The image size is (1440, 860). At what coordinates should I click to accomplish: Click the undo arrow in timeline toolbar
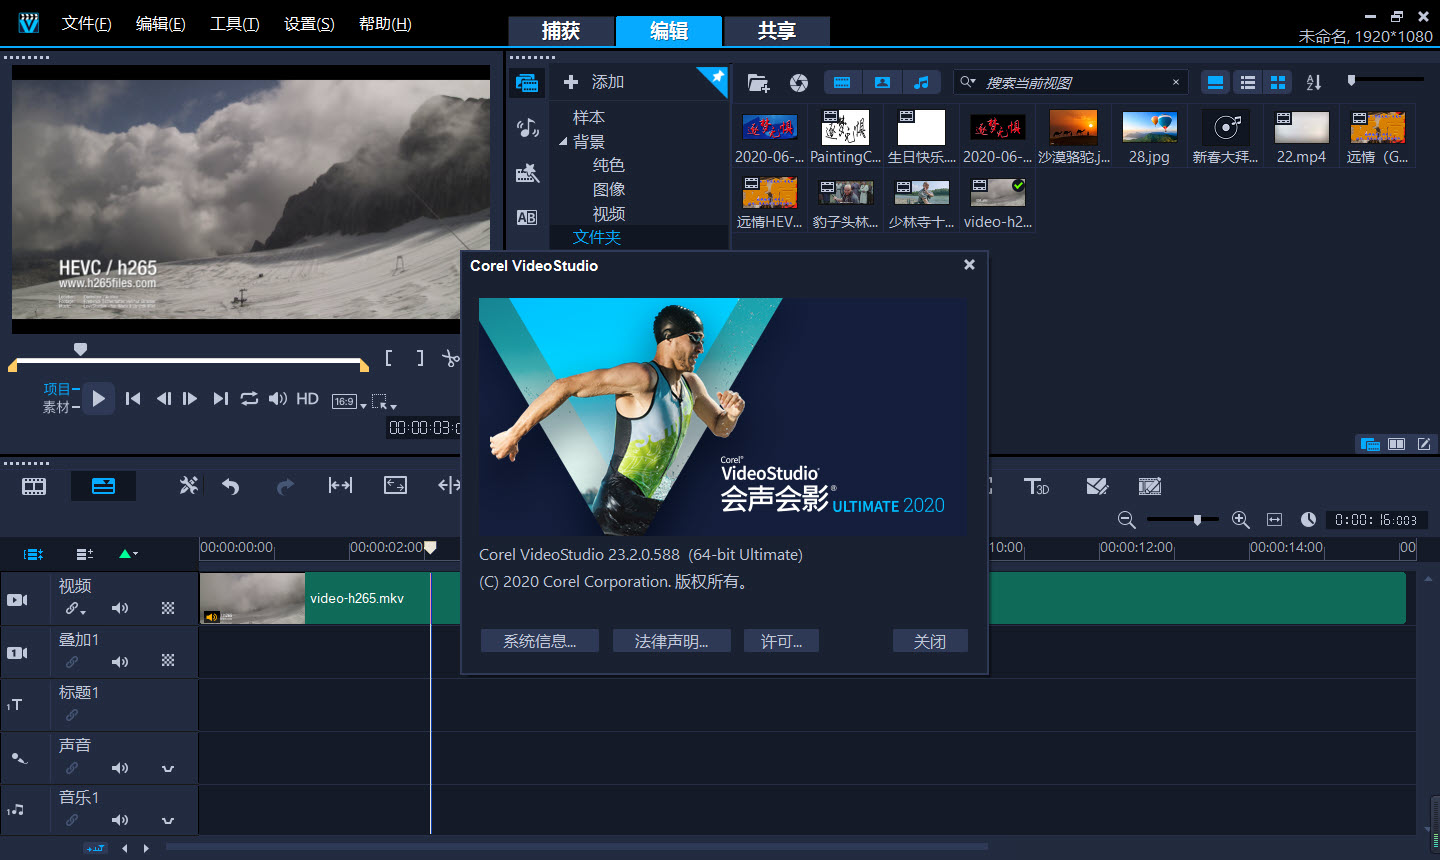pyautogui.click(x=231, y=487)
